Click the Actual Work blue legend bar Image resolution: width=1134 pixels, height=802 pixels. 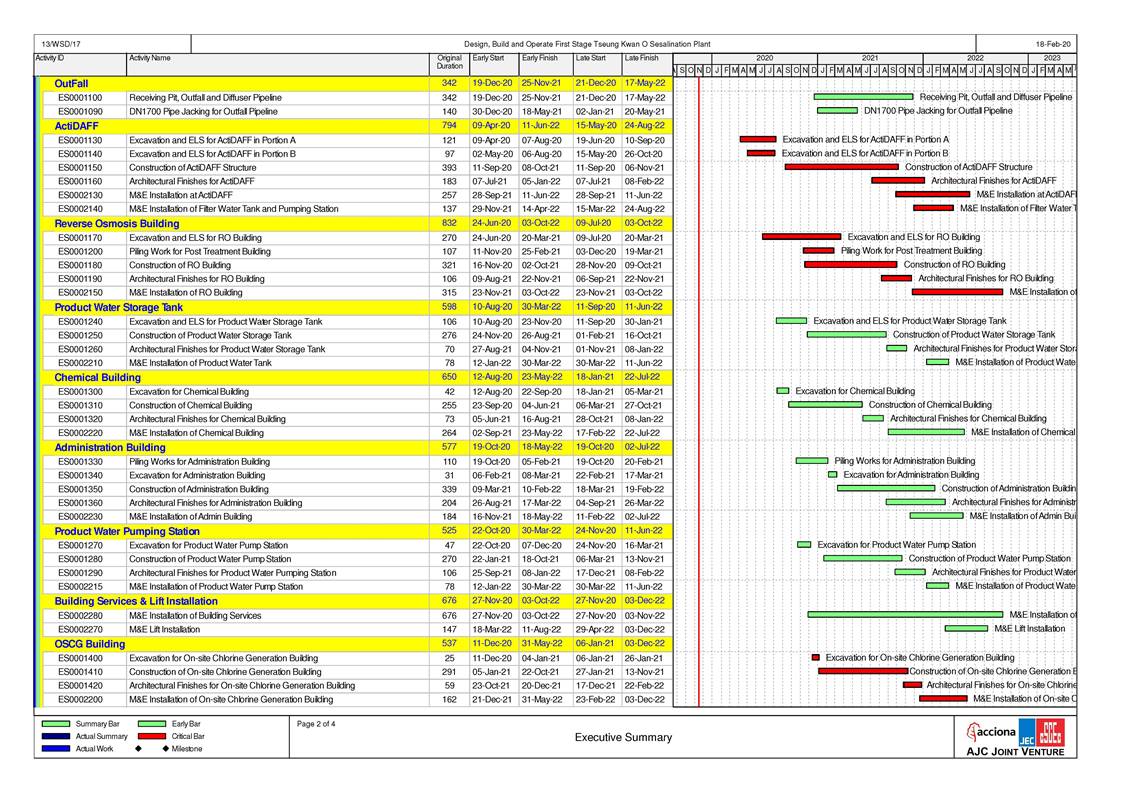56,748
